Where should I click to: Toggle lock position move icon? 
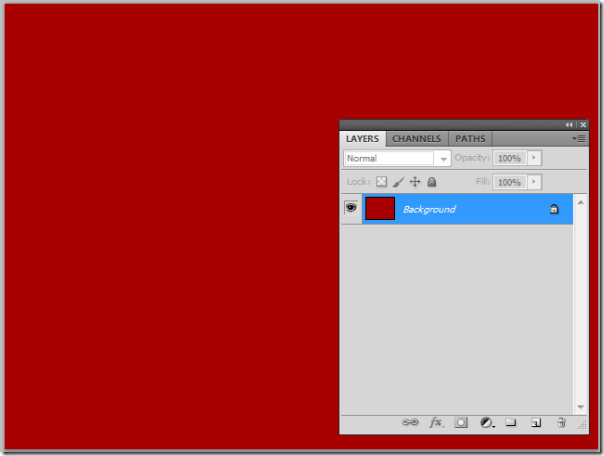415,181
